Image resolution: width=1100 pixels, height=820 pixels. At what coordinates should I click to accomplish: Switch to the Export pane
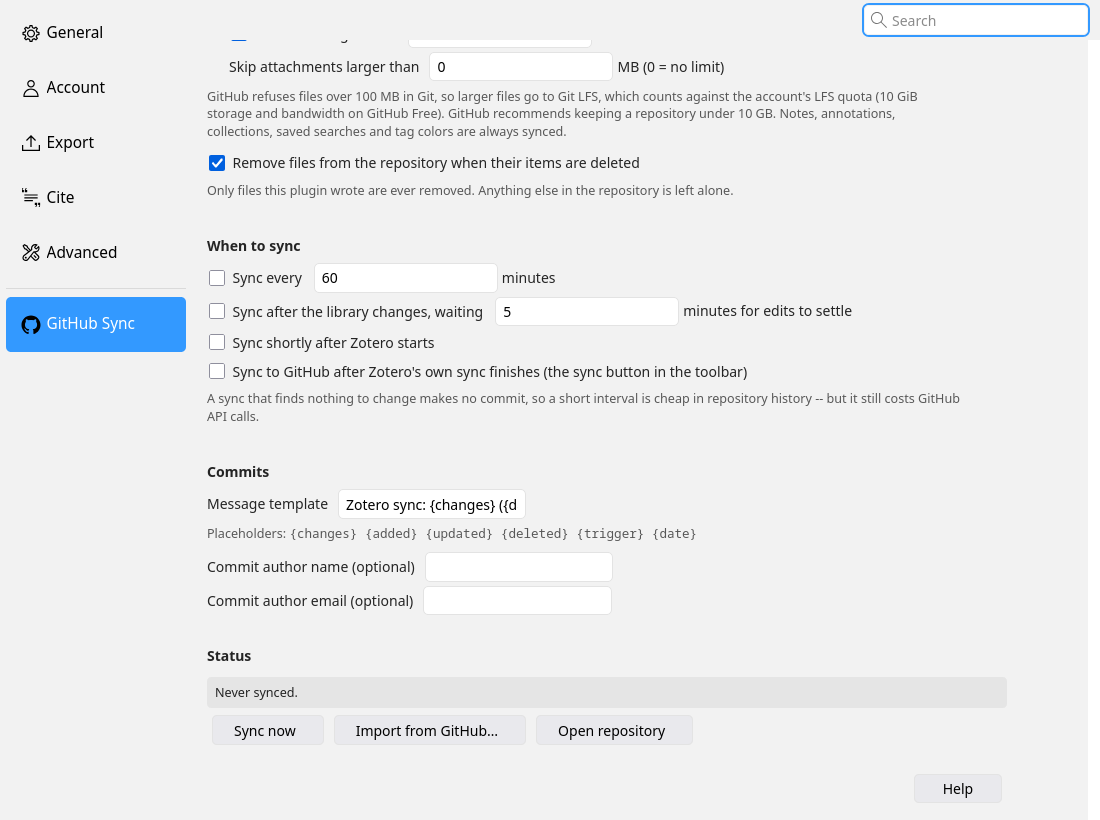96,142
